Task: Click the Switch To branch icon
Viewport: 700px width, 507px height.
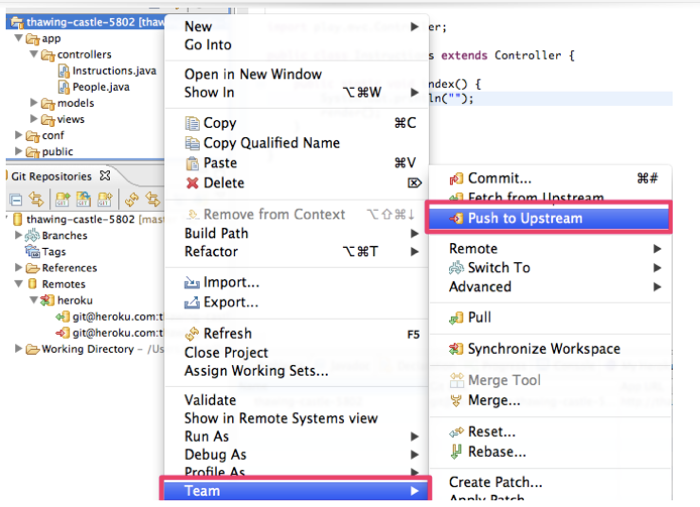Action: tap(456, 268)
